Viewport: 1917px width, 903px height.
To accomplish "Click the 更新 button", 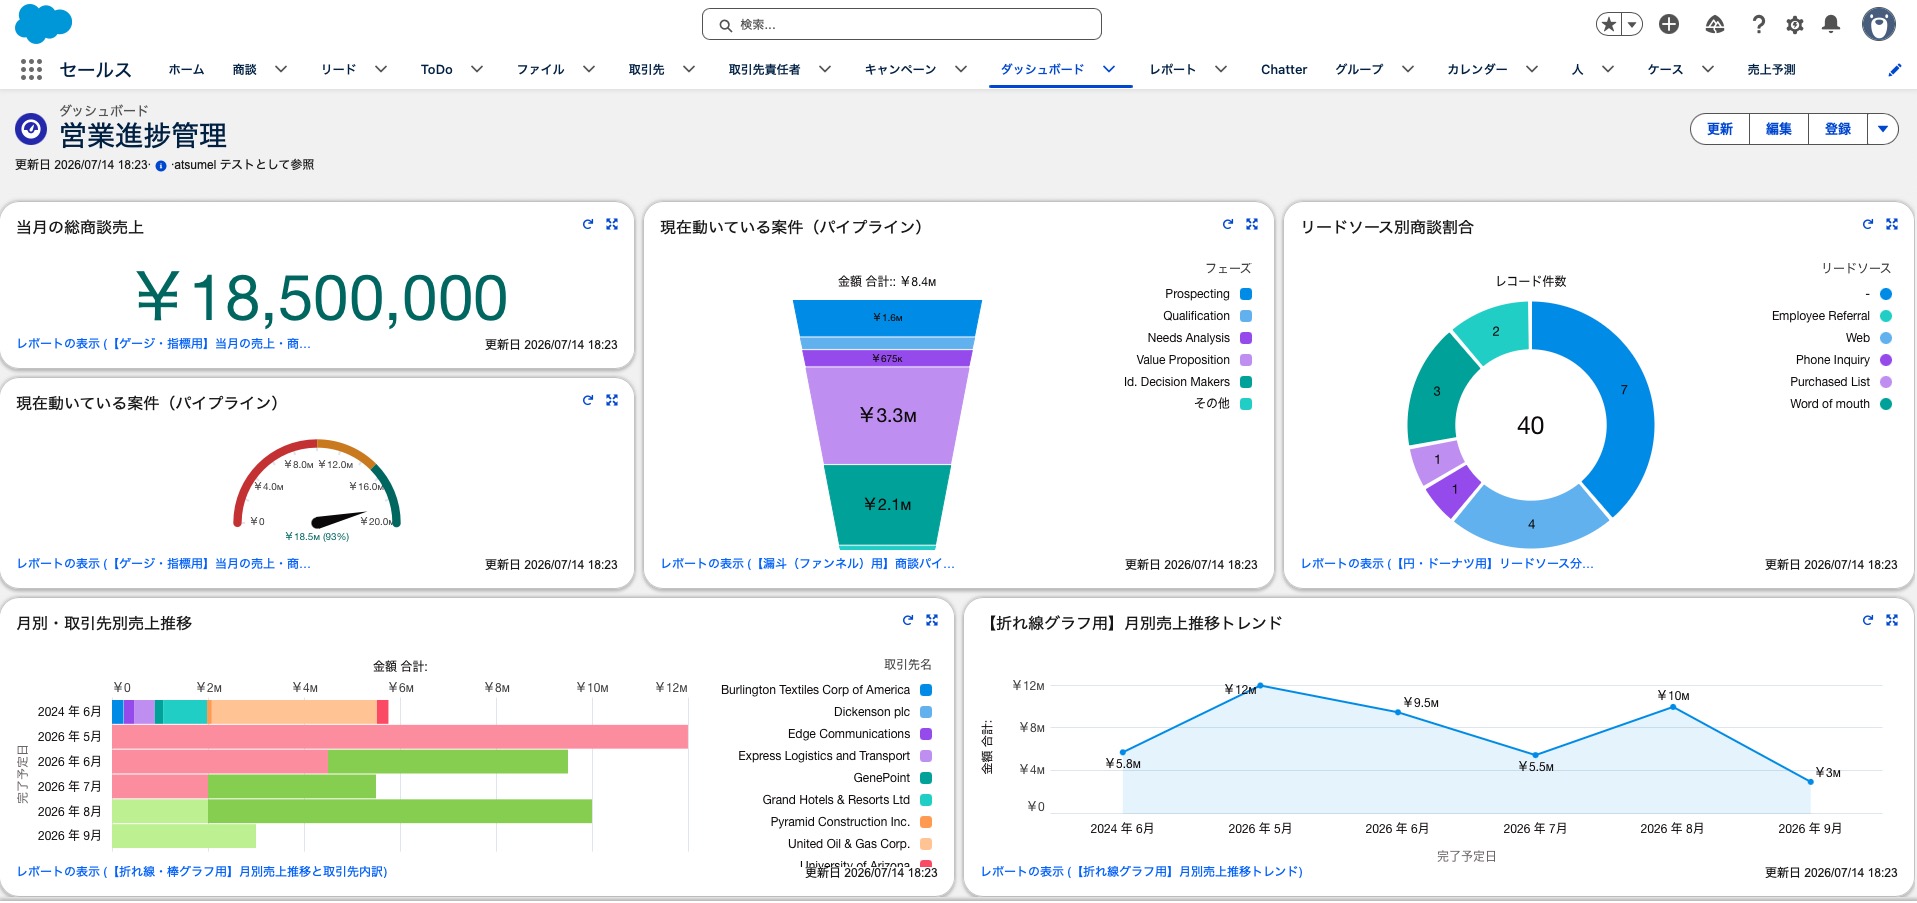I will coord(1720,129).
